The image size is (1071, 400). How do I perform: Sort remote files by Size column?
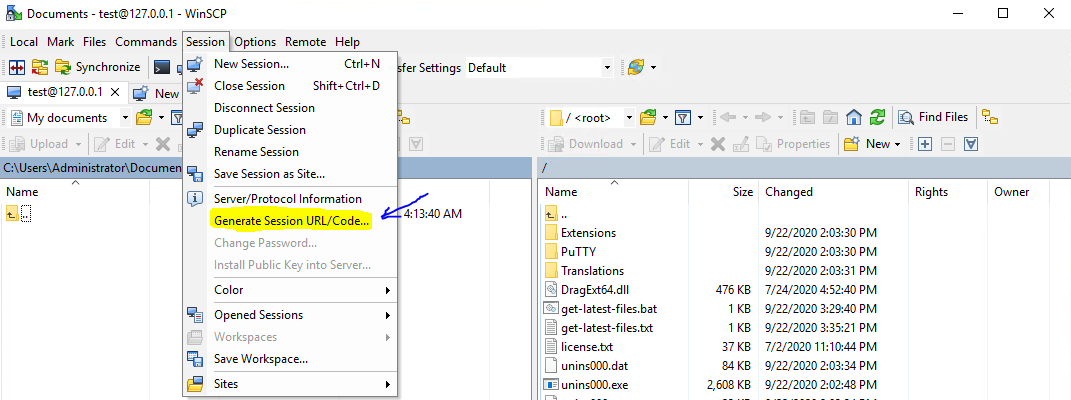[723, 192]
